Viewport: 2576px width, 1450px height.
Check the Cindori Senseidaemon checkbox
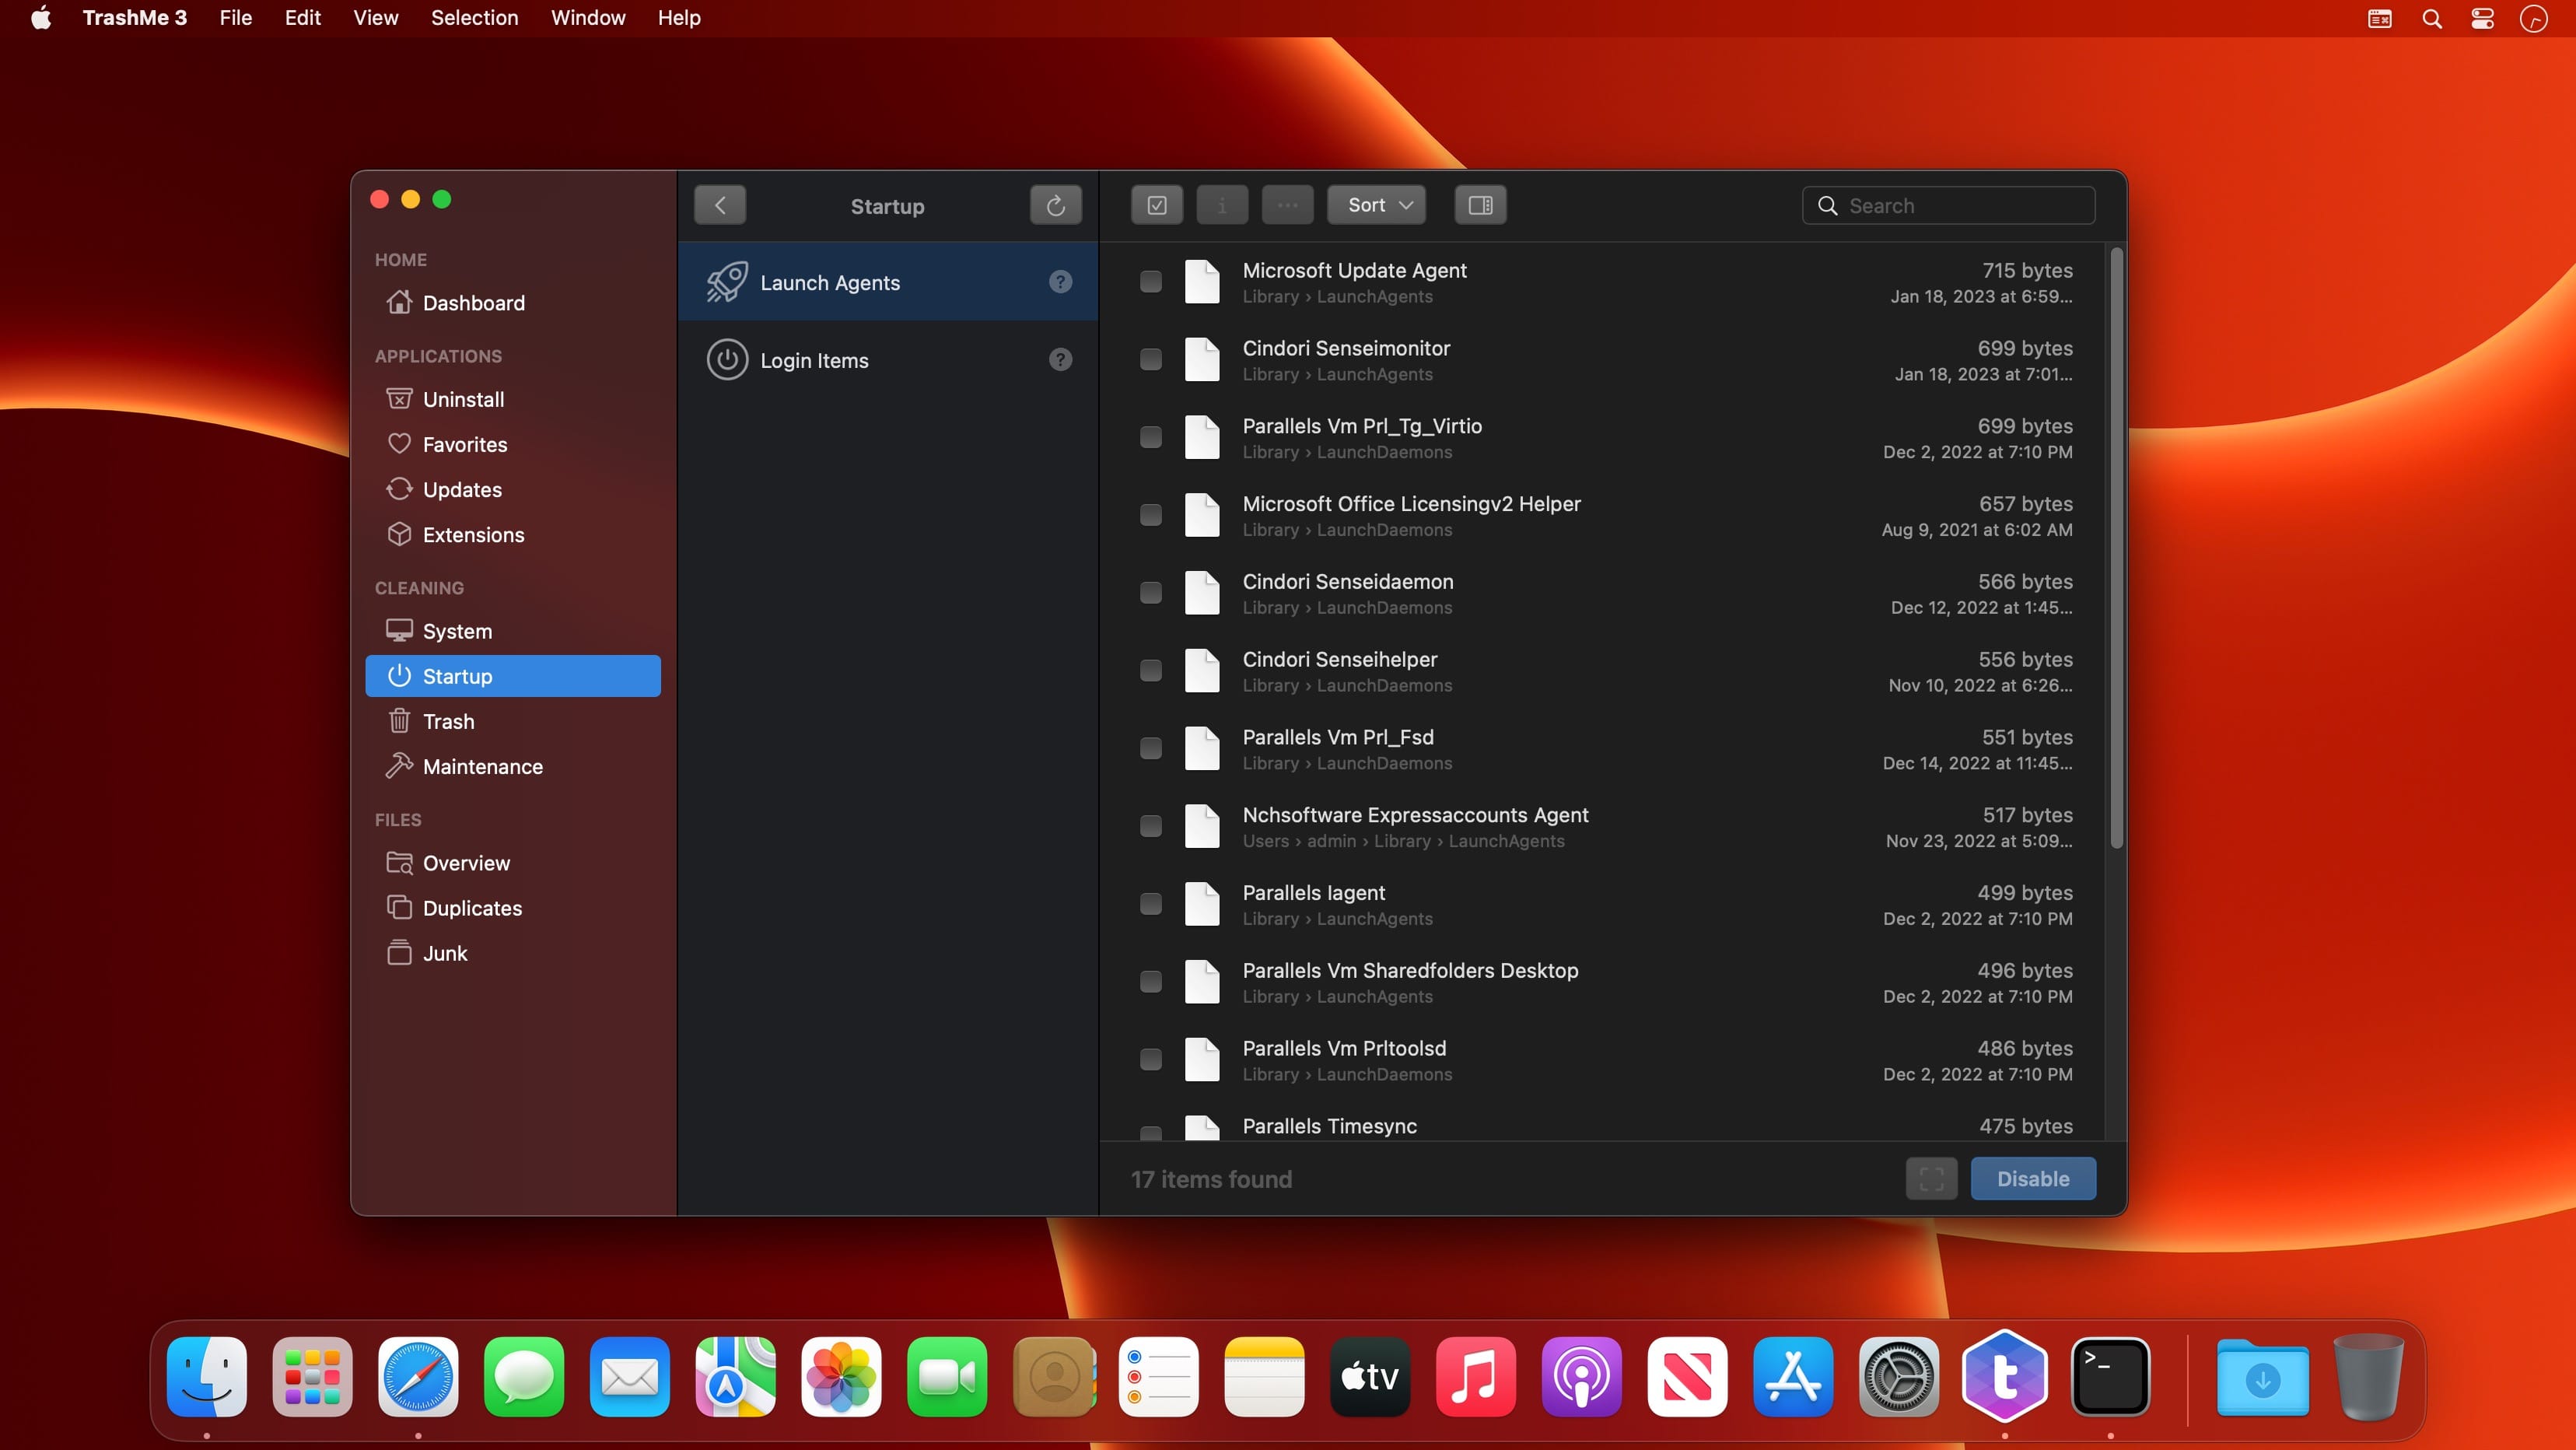point(1151,593)
